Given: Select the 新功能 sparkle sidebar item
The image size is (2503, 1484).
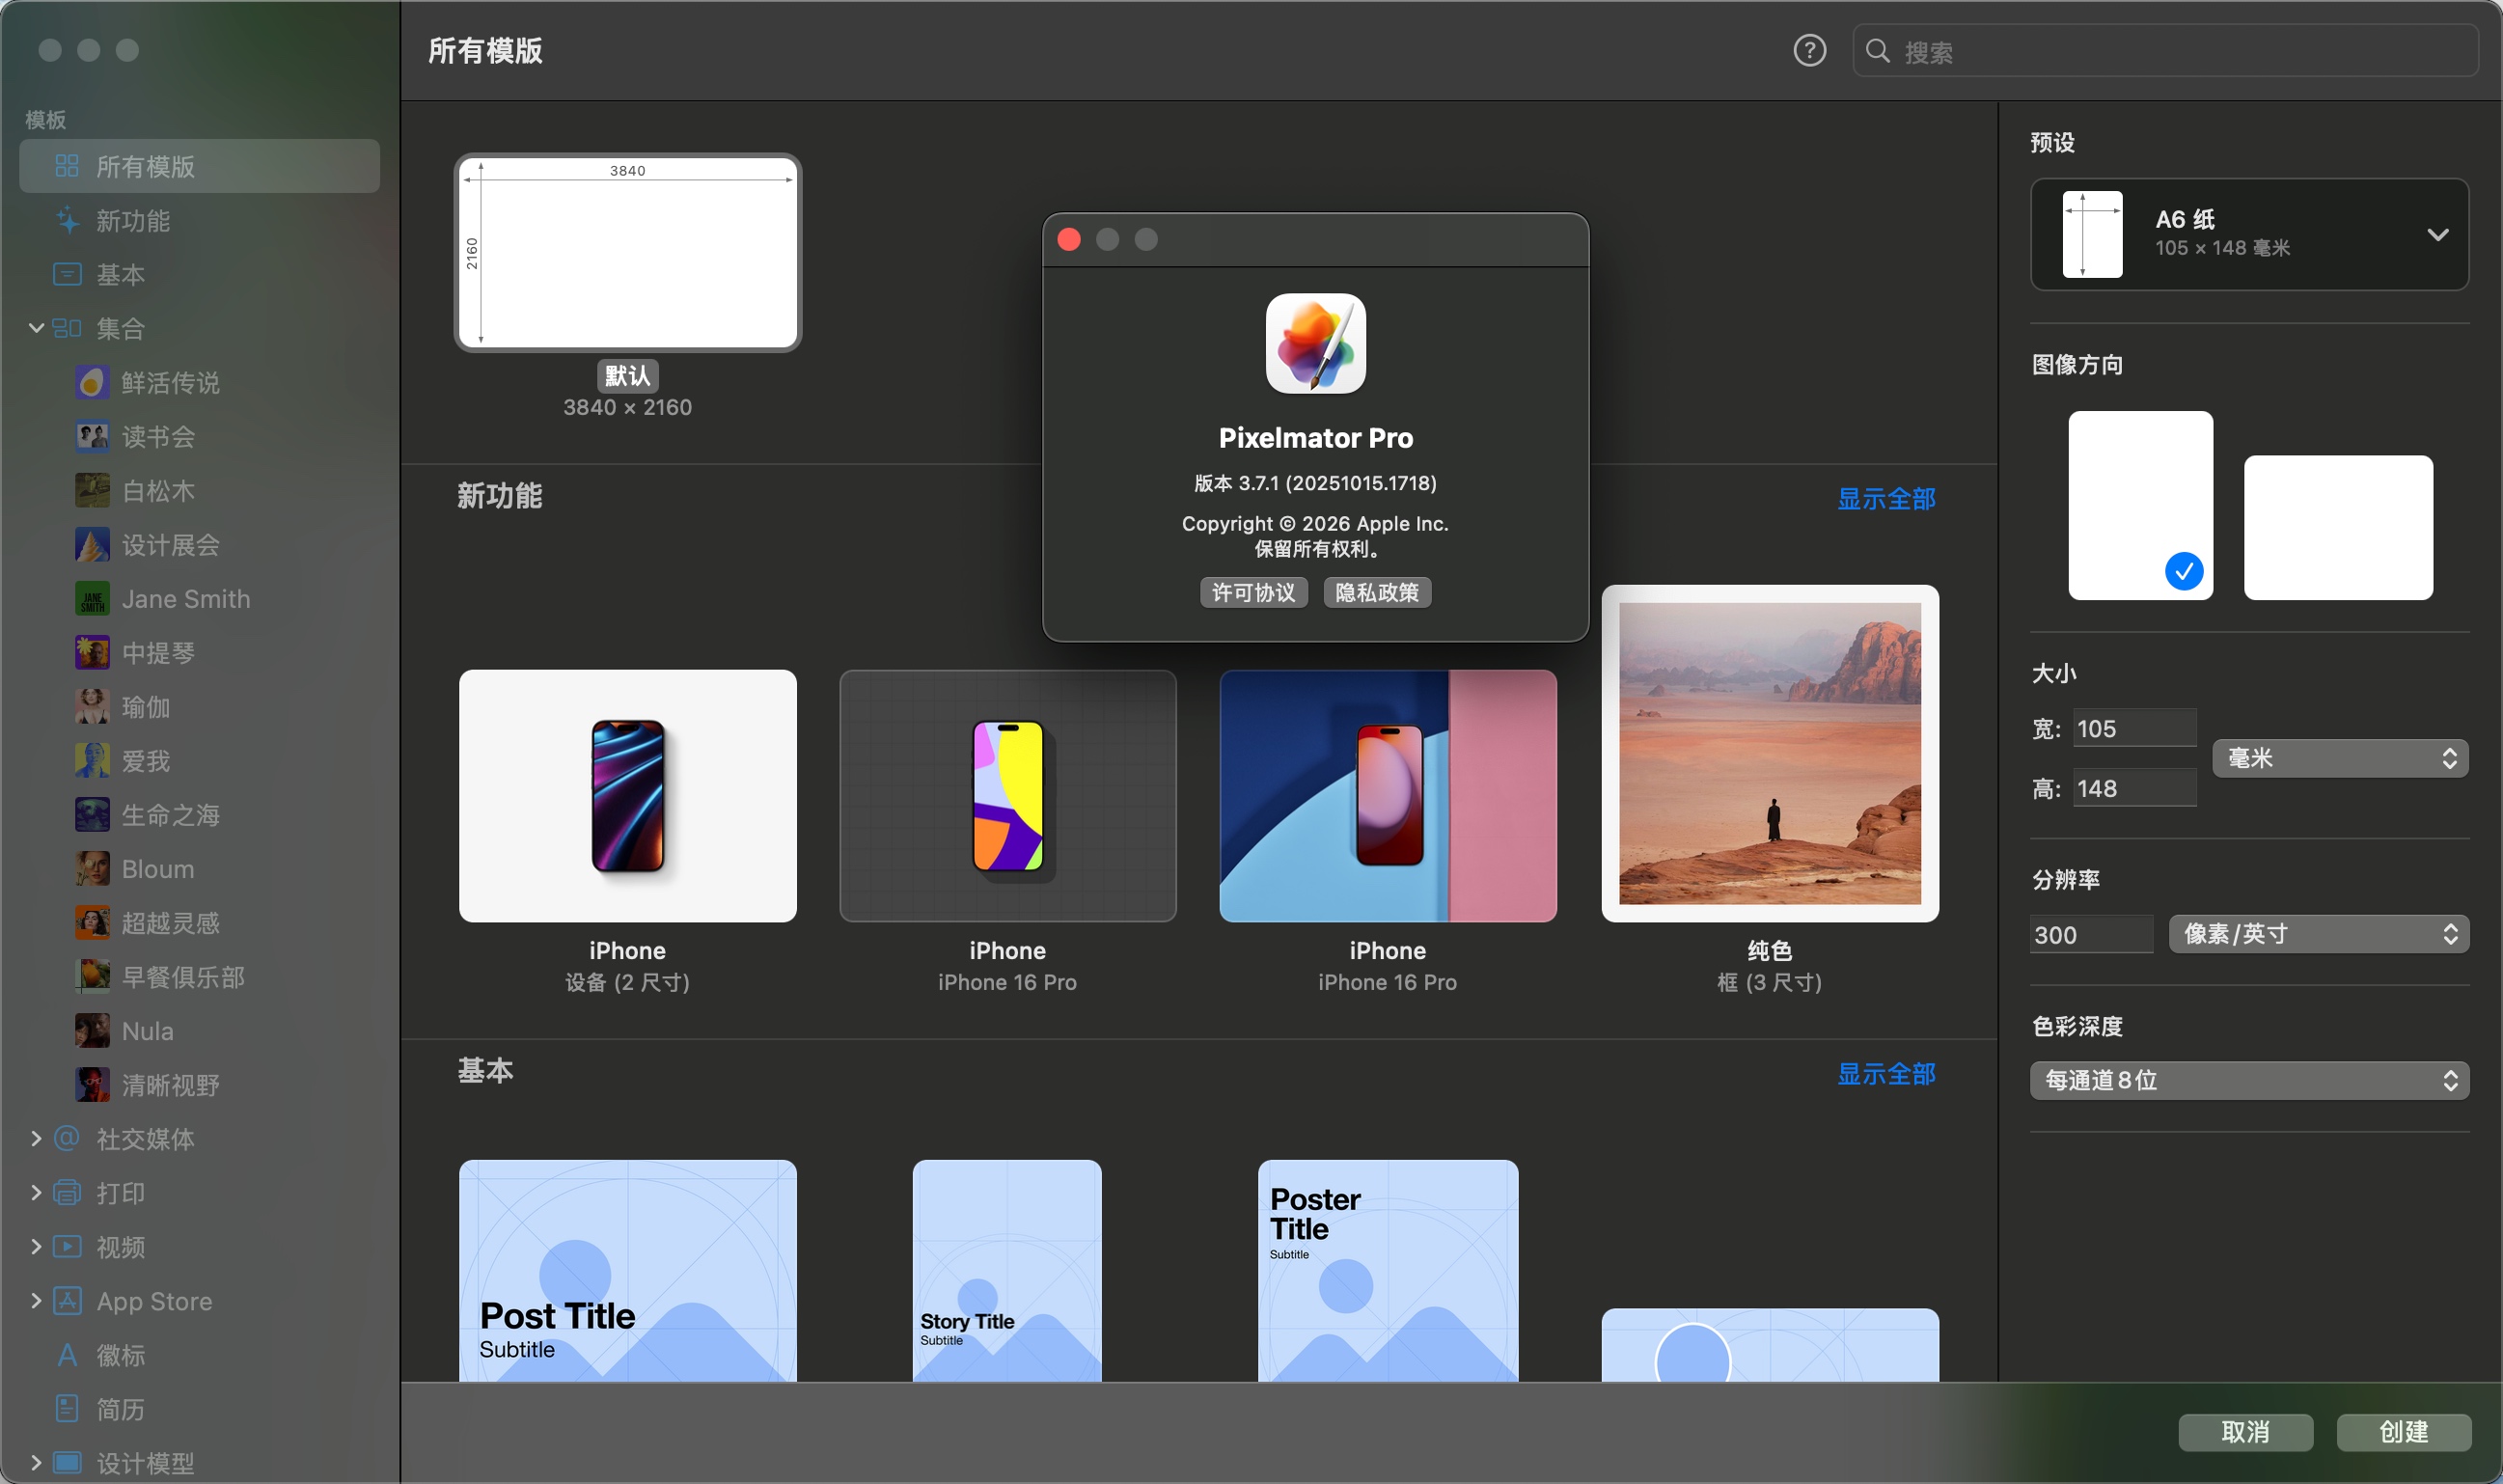Looking at the screenshot, I should pos(132,220).
